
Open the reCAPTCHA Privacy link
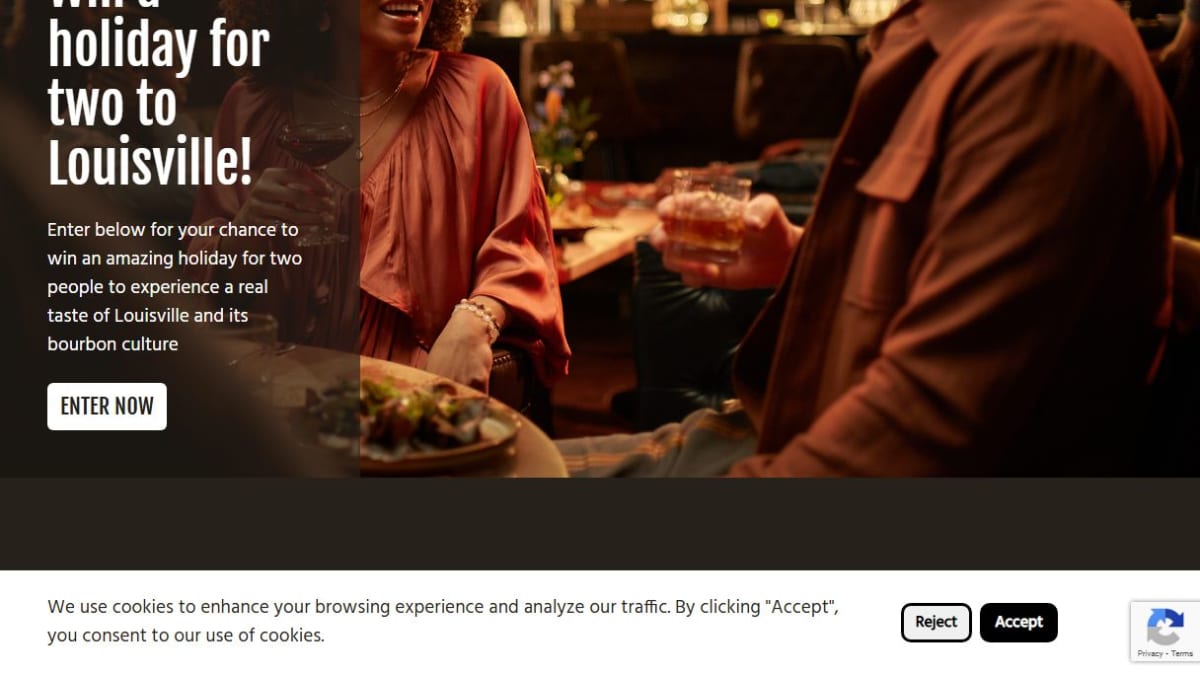click(1151, 653)
